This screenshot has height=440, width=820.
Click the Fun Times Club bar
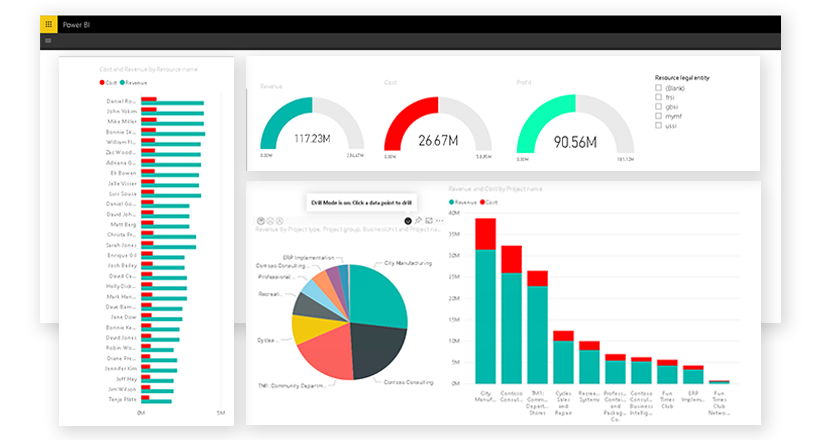pyautogui.click(x=667, y=371)
